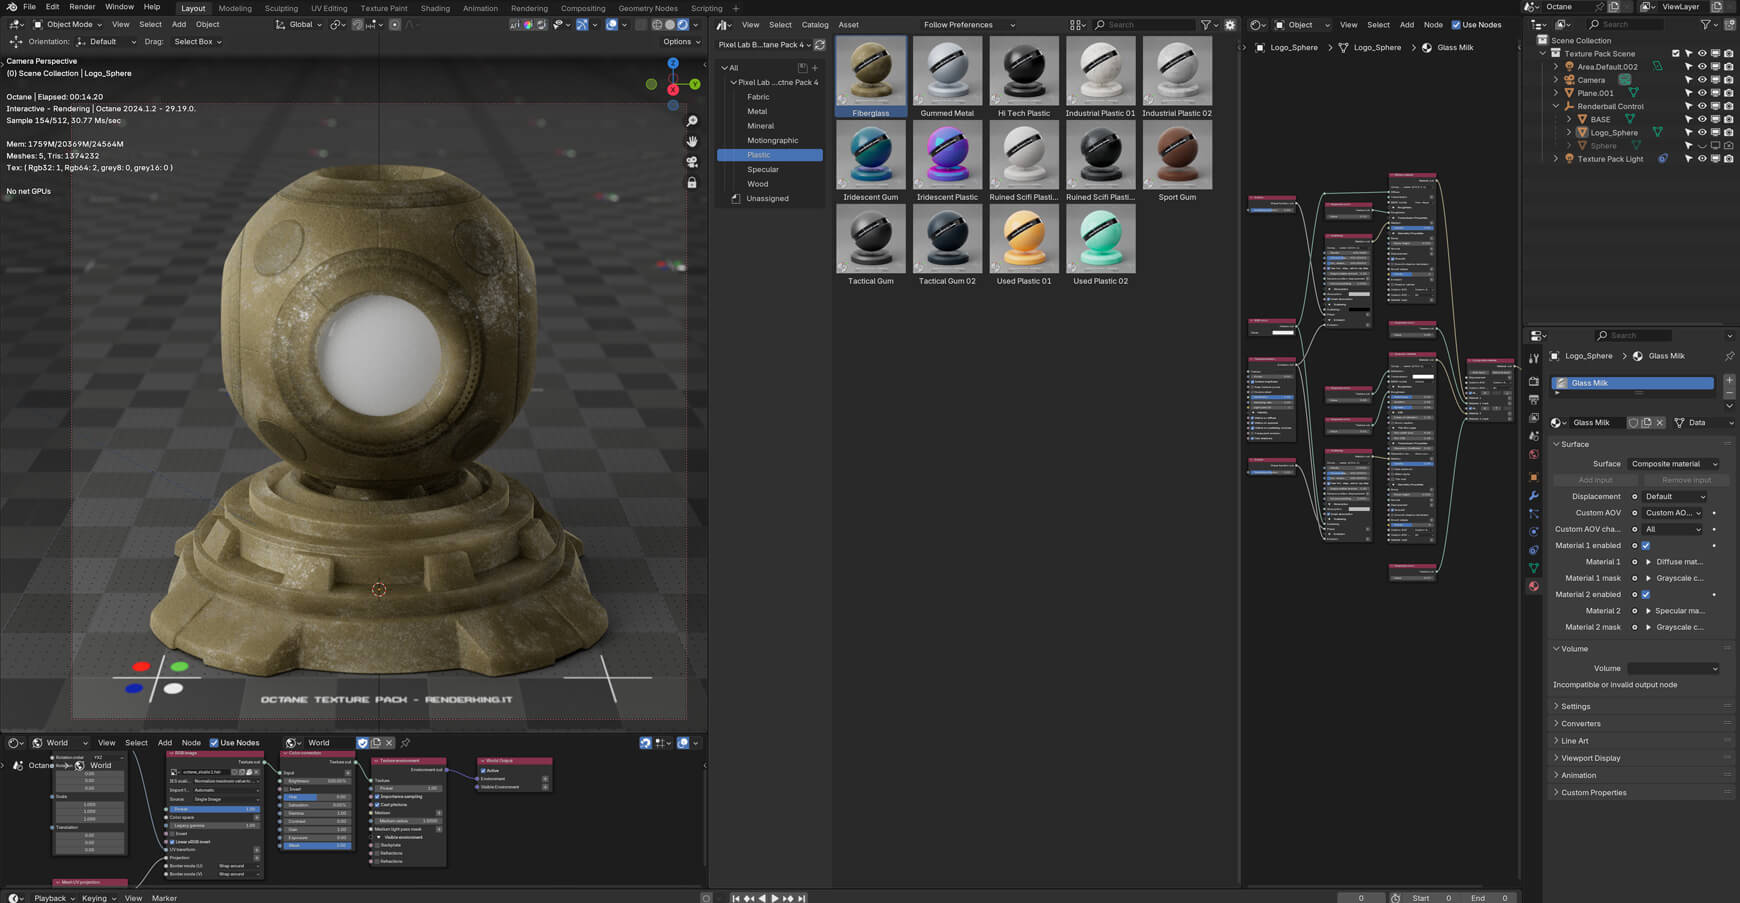Add a material slot with plus button
The width and height of the screenshot is (1740, 903).
[1729, 381]
